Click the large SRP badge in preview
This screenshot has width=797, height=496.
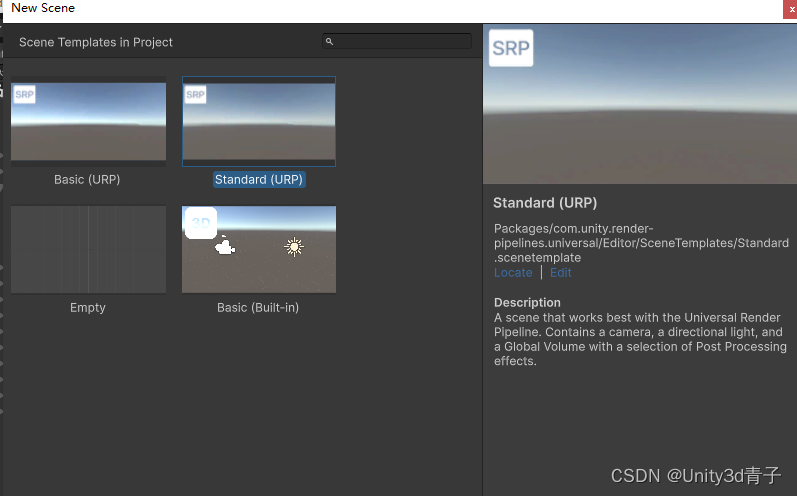coord(511,48)
